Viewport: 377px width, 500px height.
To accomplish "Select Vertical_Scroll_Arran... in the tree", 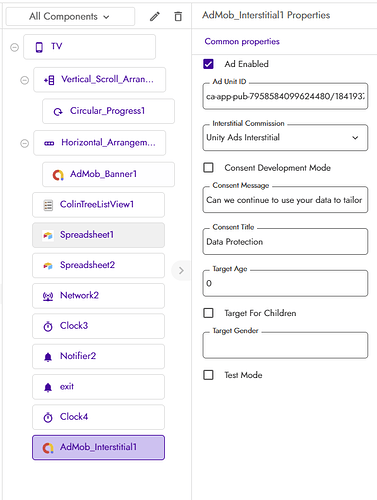I will click(99, 80).
